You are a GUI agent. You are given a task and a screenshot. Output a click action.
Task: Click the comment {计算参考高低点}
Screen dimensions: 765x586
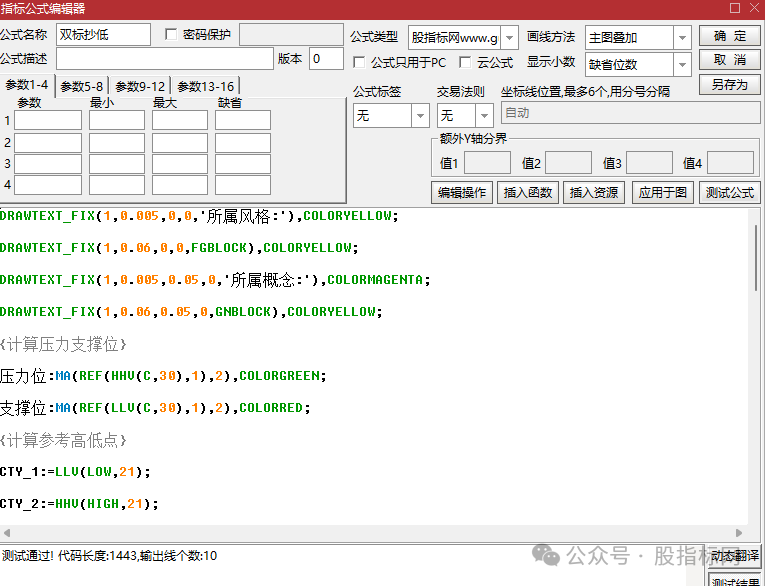click(63, 440)
